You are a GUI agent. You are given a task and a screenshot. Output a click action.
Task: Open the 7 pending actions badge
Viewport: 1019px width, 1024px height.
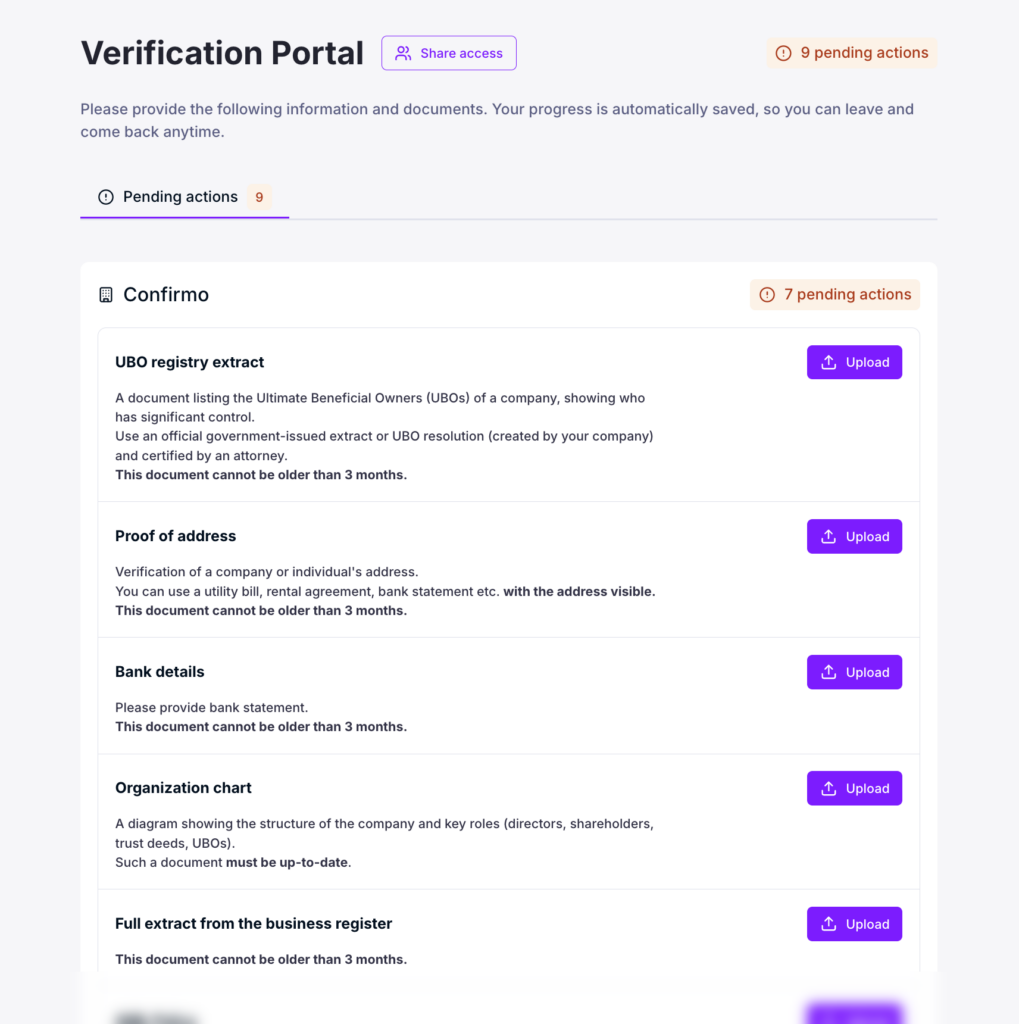[x=835, y=295]
